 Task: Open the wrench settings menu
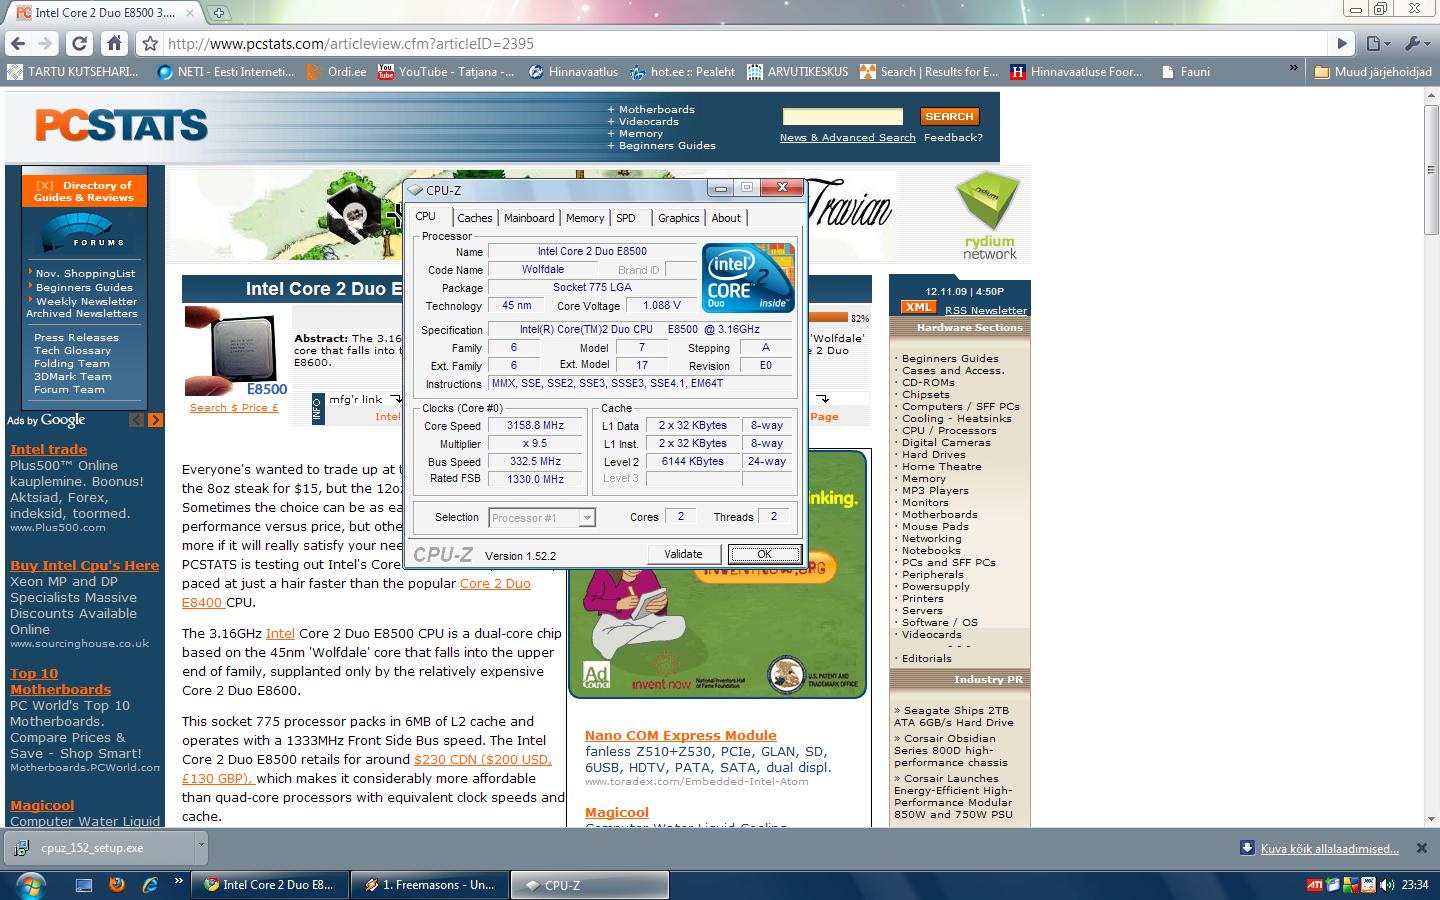click(1417, 43)
